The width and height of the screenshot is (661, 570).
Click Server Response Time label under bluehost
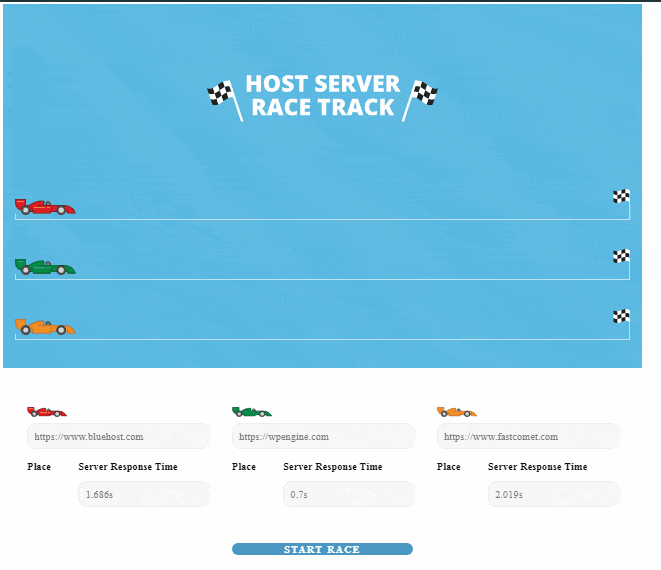128,467
